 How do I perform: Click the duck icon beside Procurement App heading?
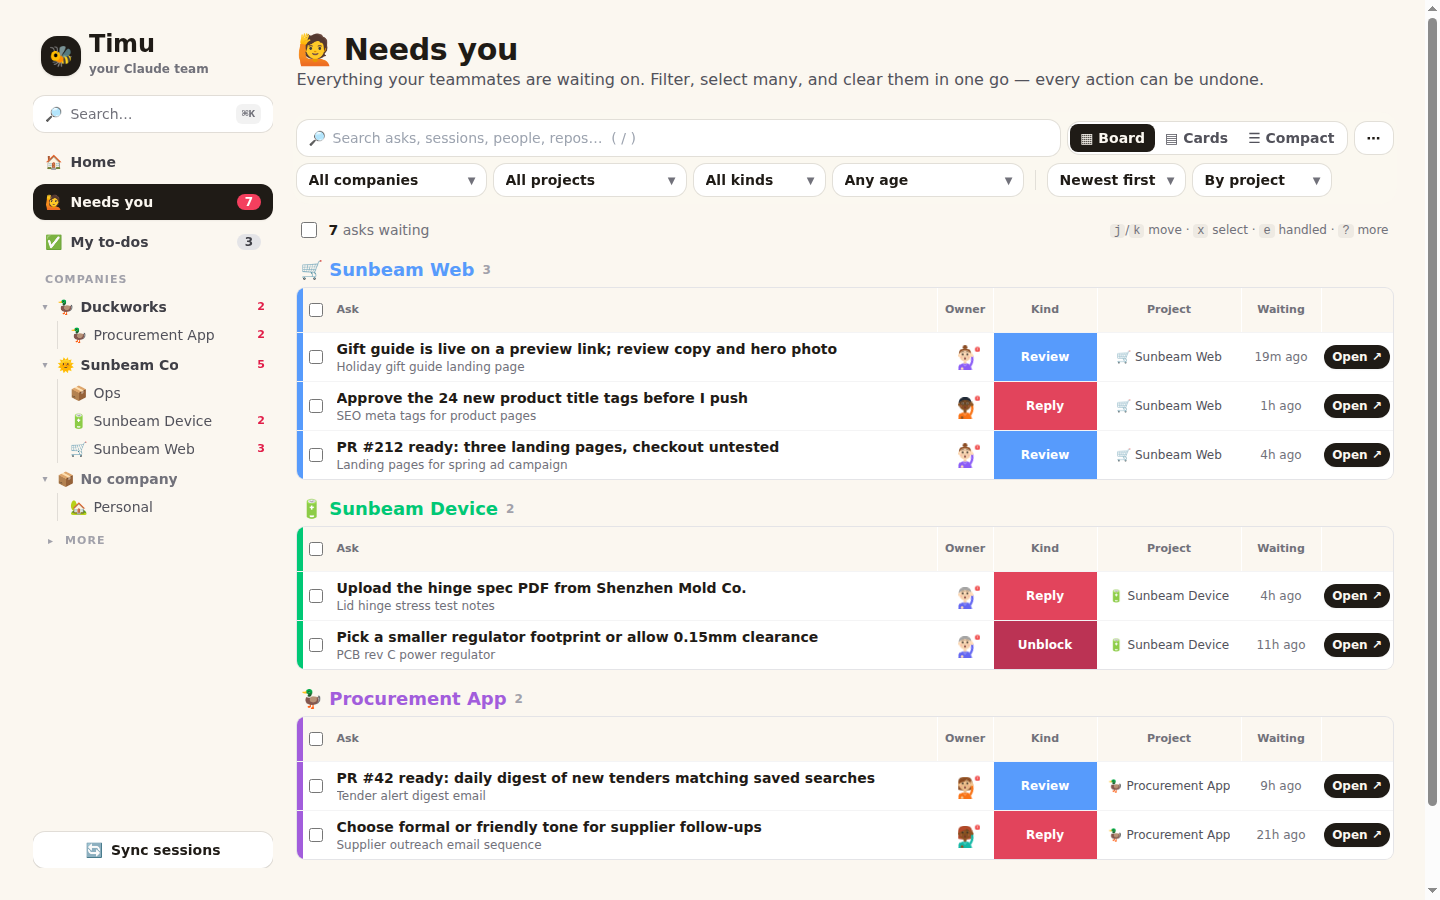click(x=311, y=699)
